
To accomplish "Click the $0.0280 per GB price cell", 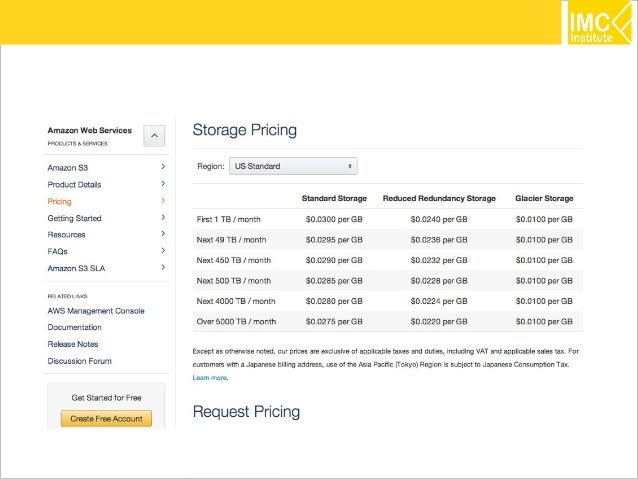I will [x=334, y=301].
